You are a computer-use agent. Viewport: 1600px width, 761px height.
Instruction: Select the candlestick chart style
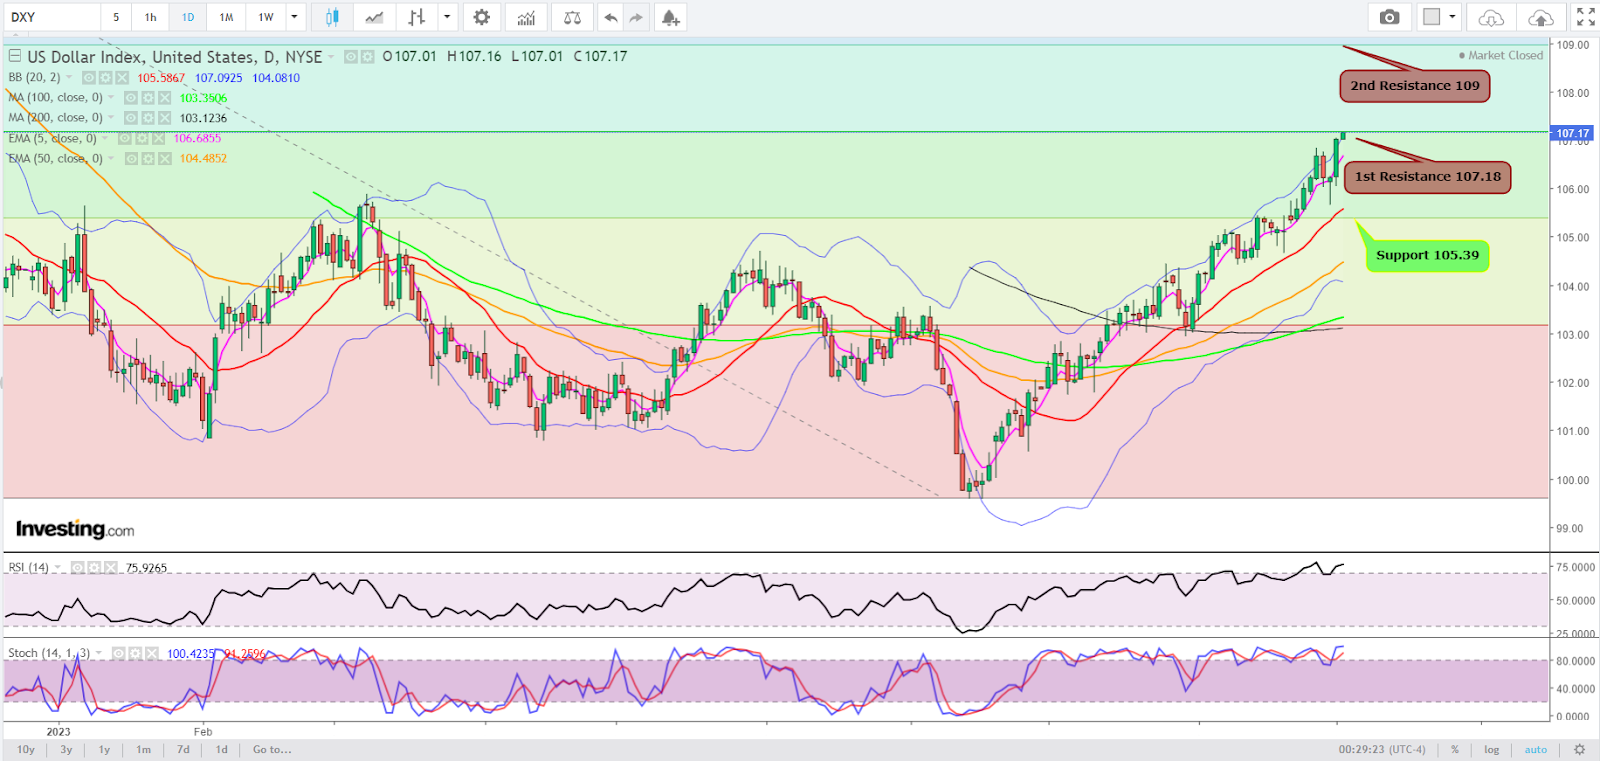(x=332, y=17)
